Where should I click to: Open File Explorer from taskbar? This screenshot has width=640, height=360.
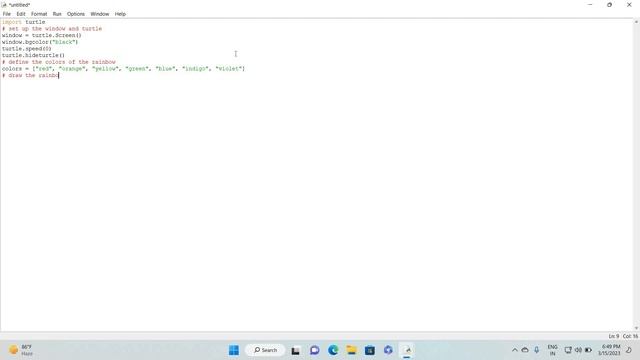click(351, 350)
